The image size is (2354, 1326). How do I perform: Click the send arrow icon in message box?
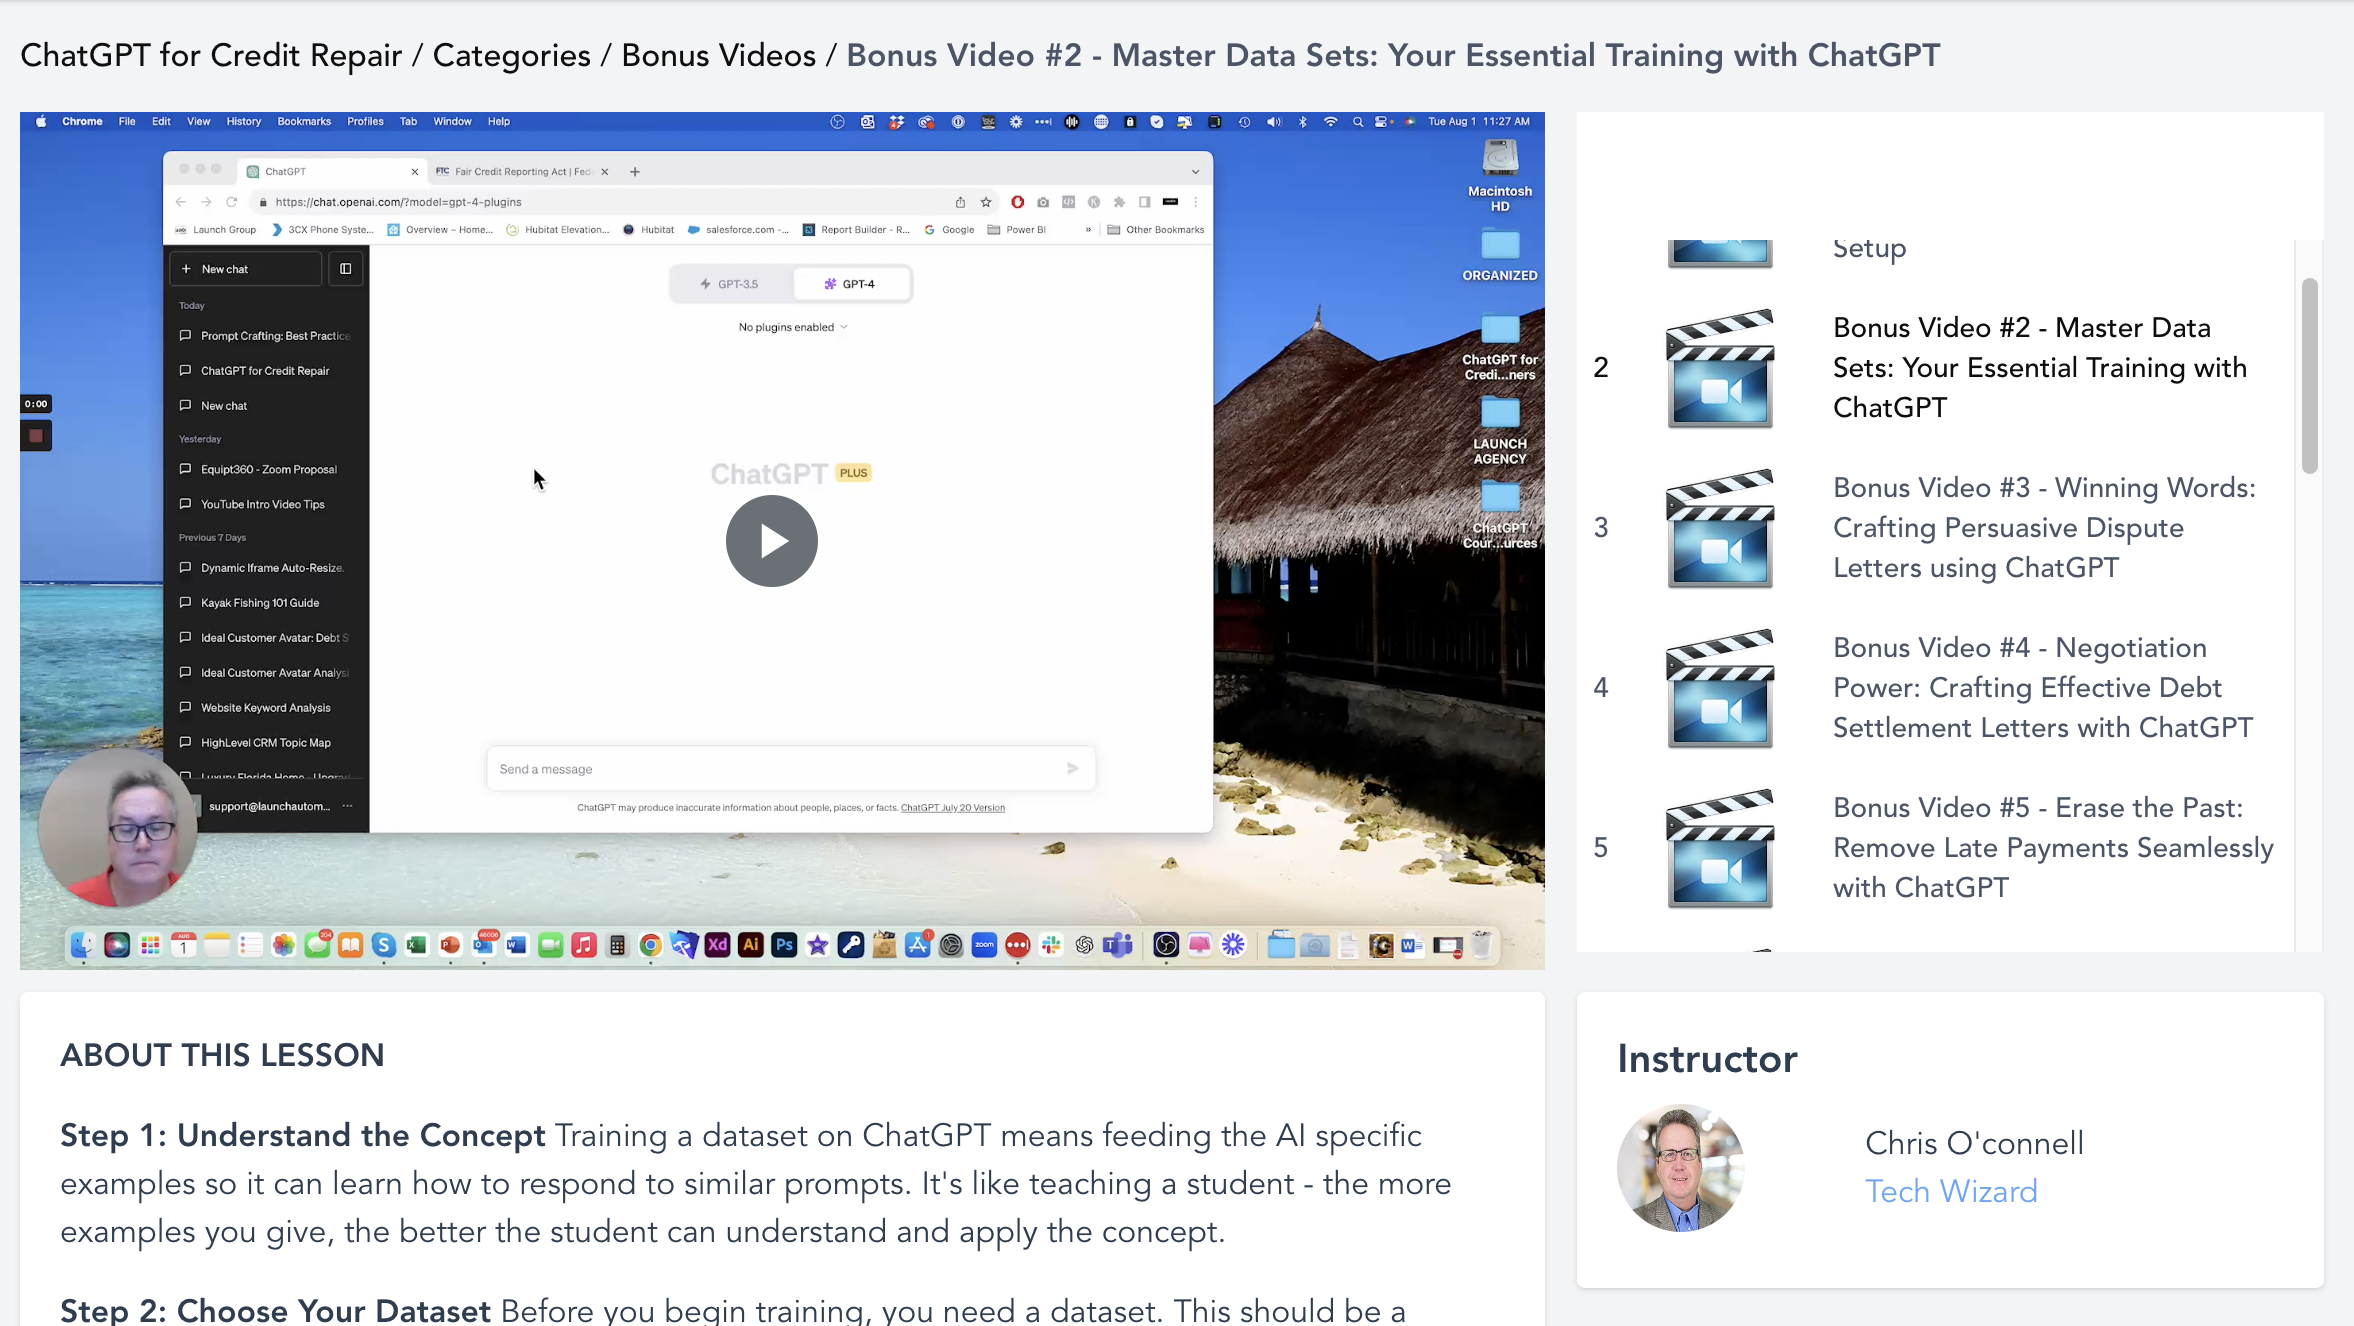click(x=1072, y=769)
